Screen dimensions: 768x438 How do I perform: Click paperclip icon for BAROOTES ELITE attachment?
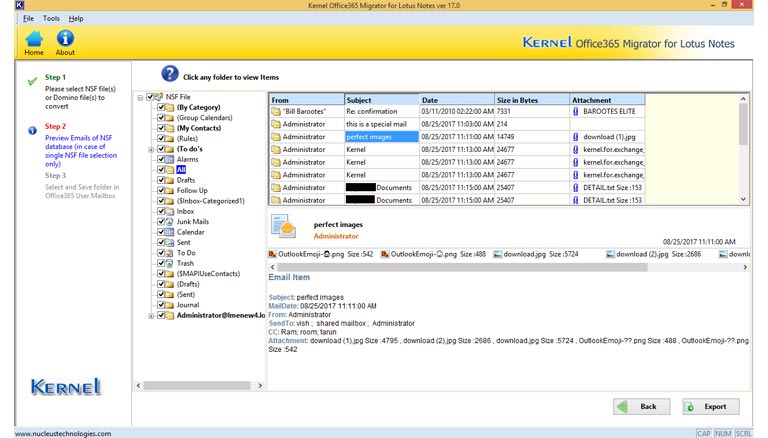coord(575,111)
